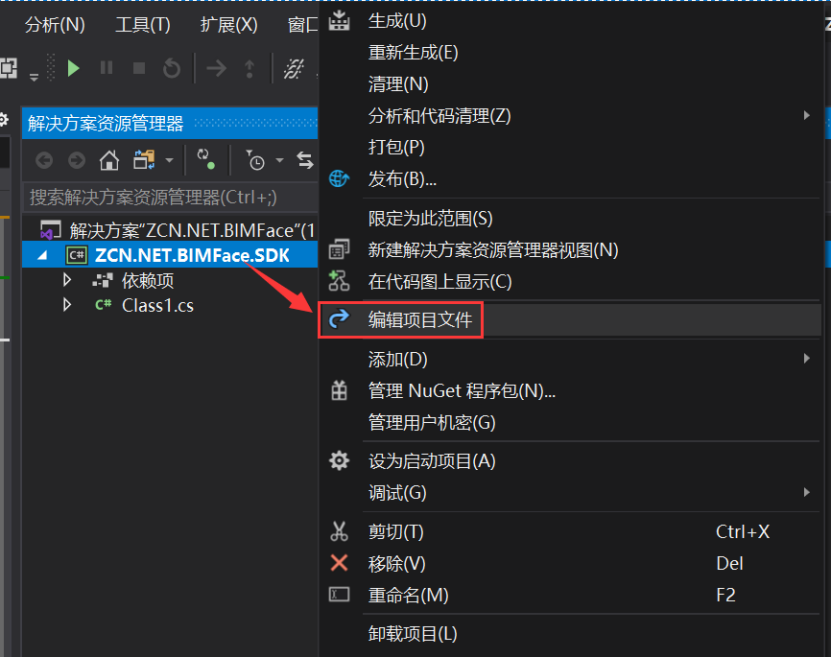Toggle the pending changes filter clock icon
The width and height of the screenshot is (831, 657).
point(257,161)
